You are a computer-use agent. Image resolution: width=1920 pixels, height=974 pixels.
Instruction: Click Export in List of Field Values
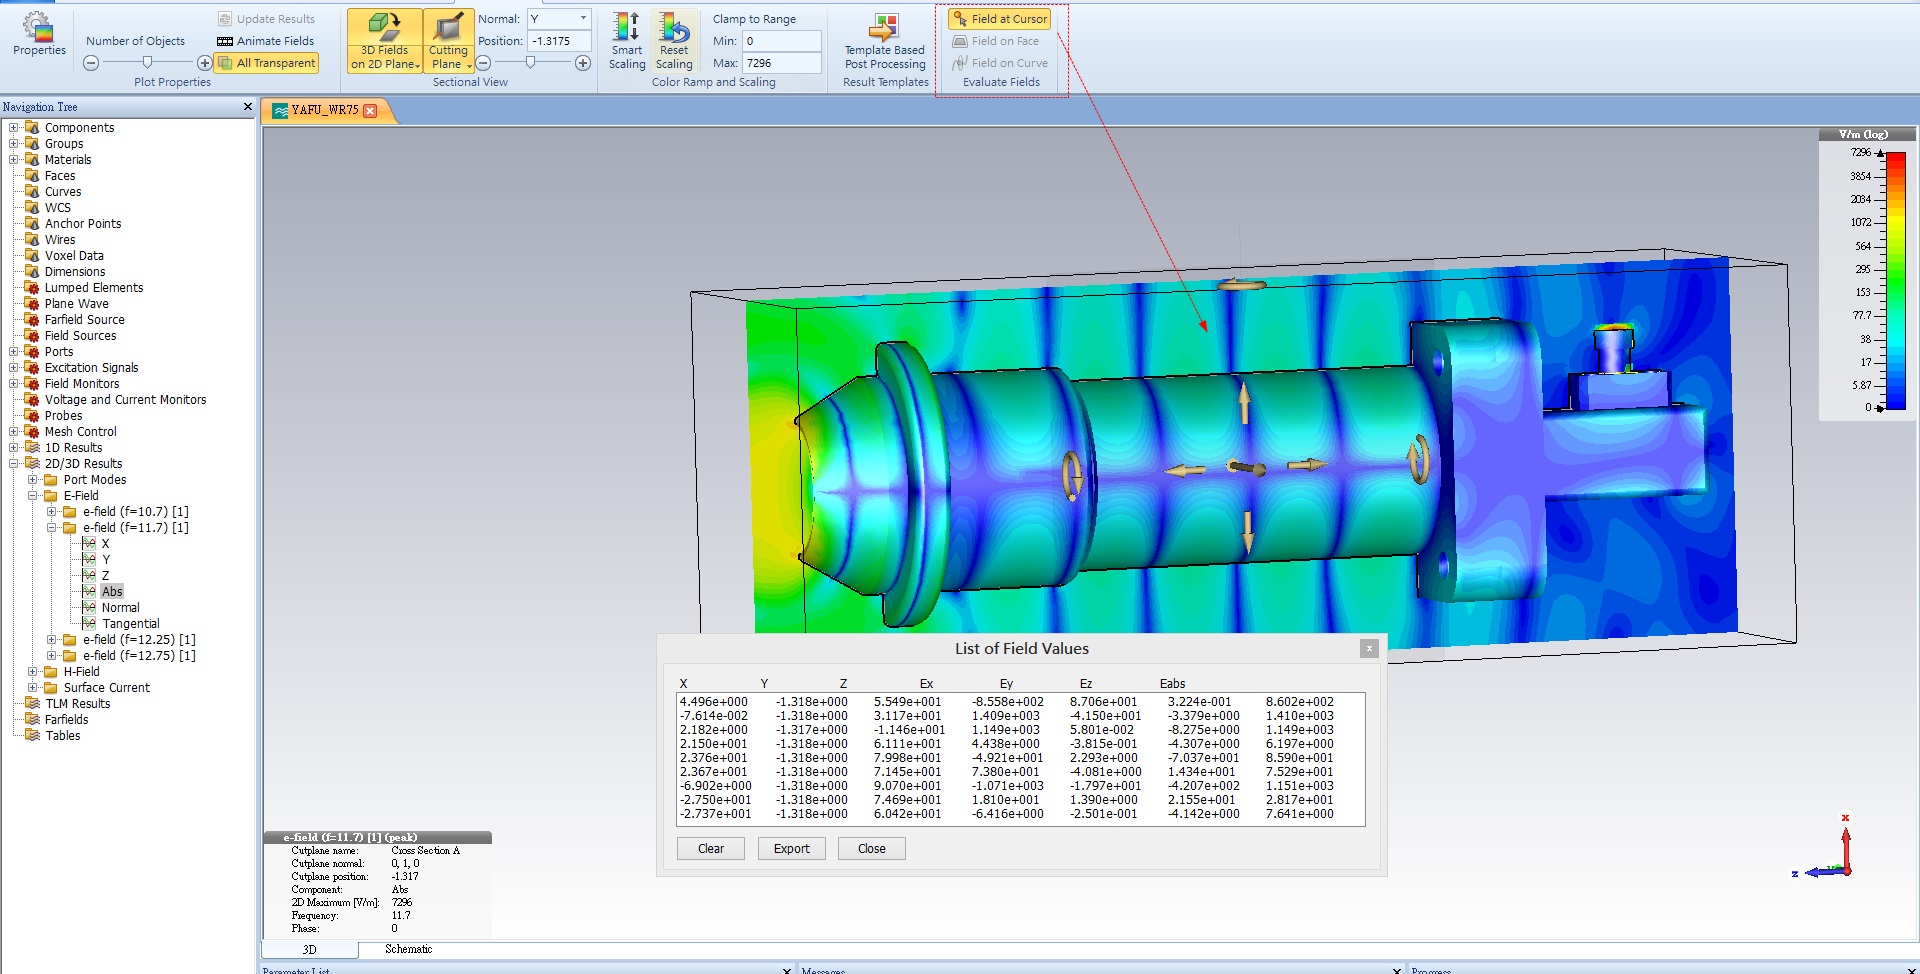[792, 849]
